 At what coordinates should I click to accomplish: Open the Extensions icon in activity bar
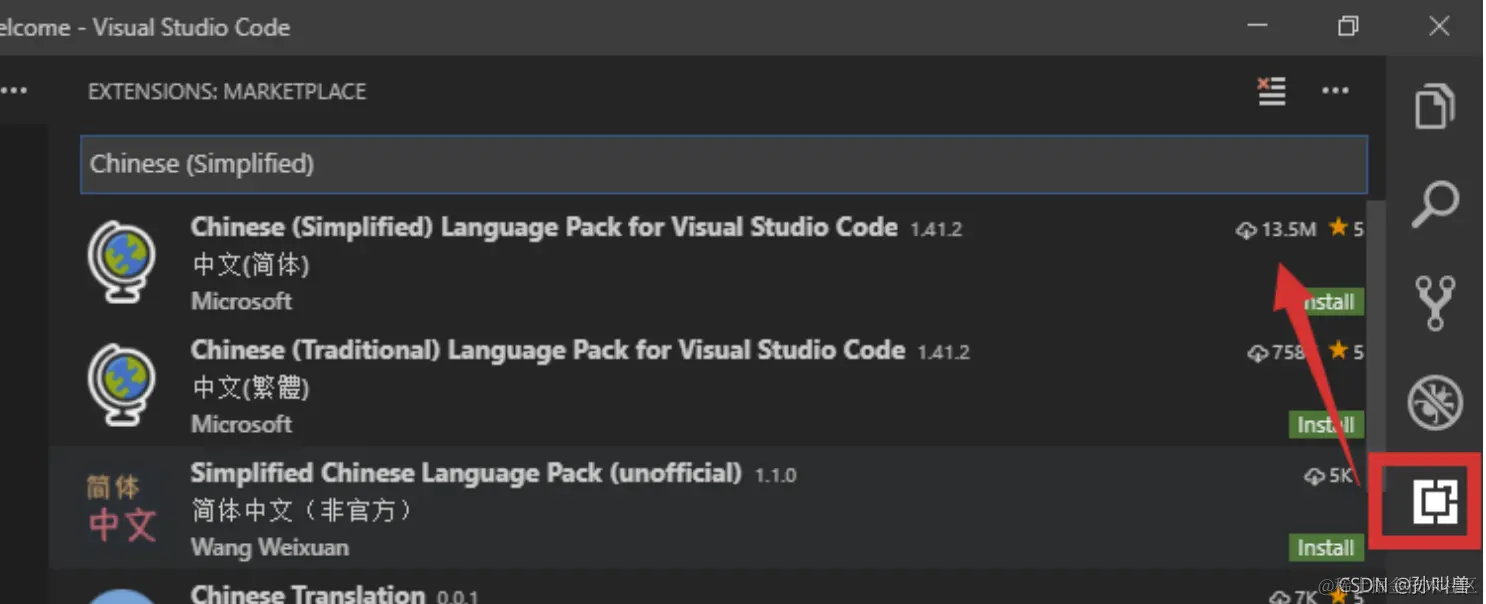point(1435,501)
